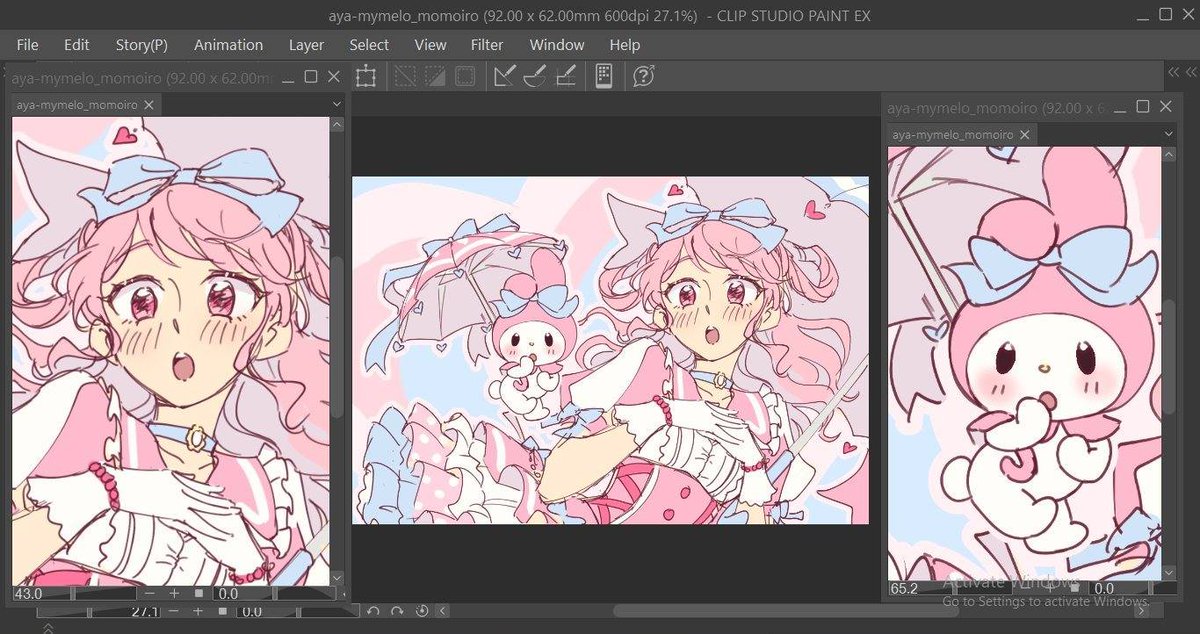Open the Window menu
The width and height of the screenshot is (1200, 634).
(x=557, y=45)
